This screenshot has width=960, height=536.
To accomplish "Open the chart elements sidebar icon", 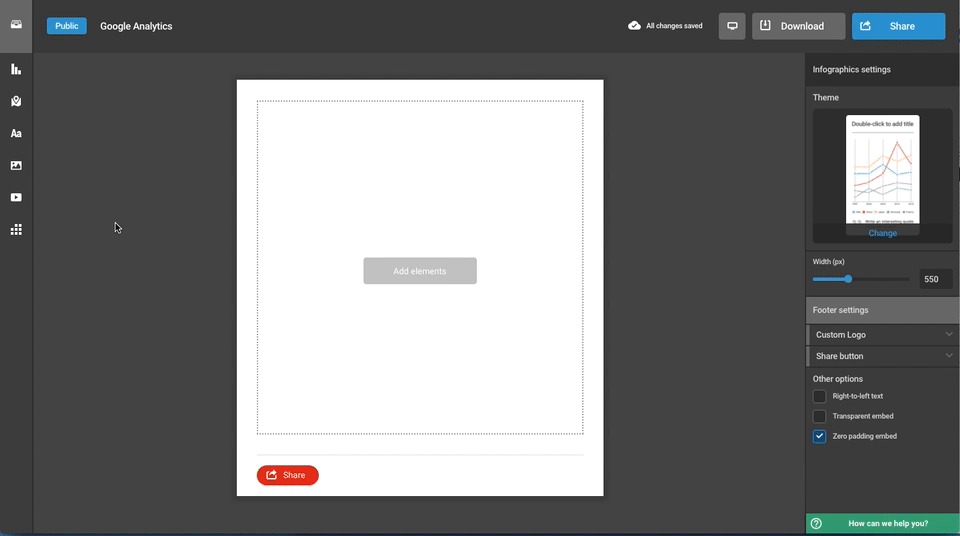I will point(16,69).
